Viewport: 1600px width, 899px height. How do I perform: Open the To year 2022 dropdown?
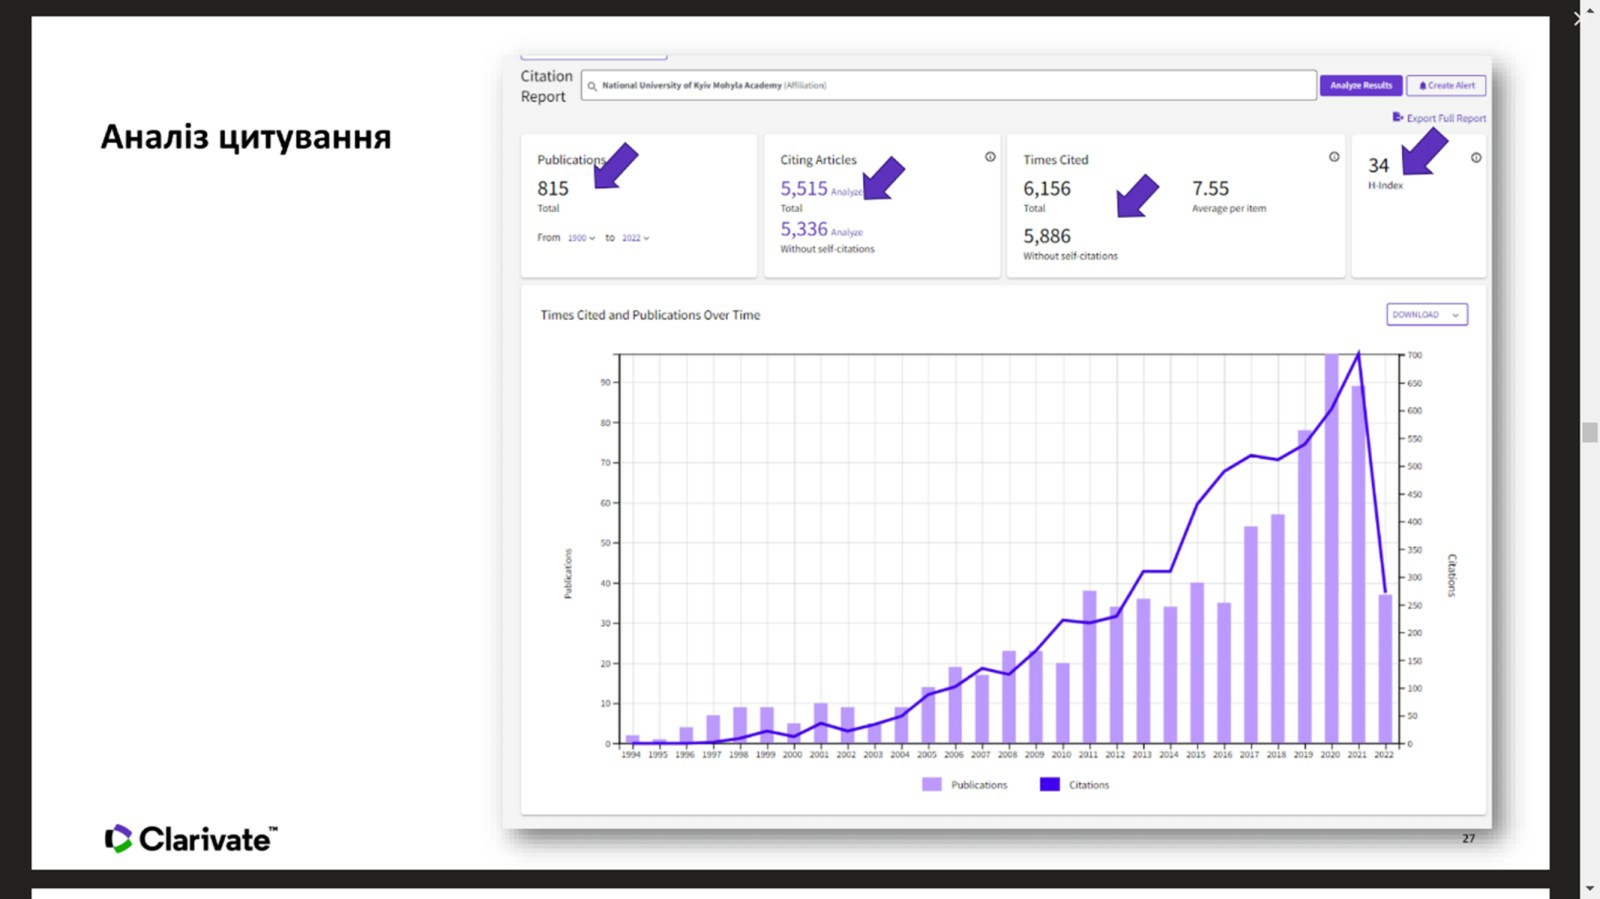pos(635,238)
